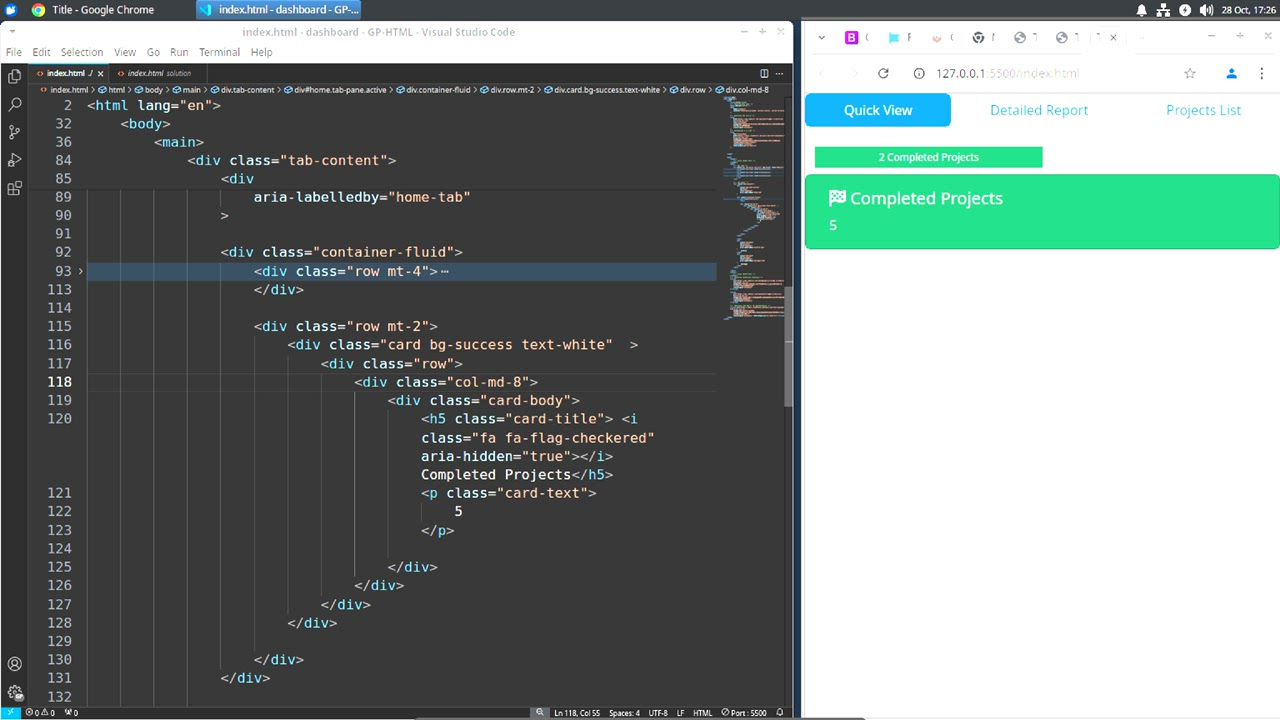1280x720 pixels.
Task: Close the active Chrome tab
Action: [x=1113, y=37]
